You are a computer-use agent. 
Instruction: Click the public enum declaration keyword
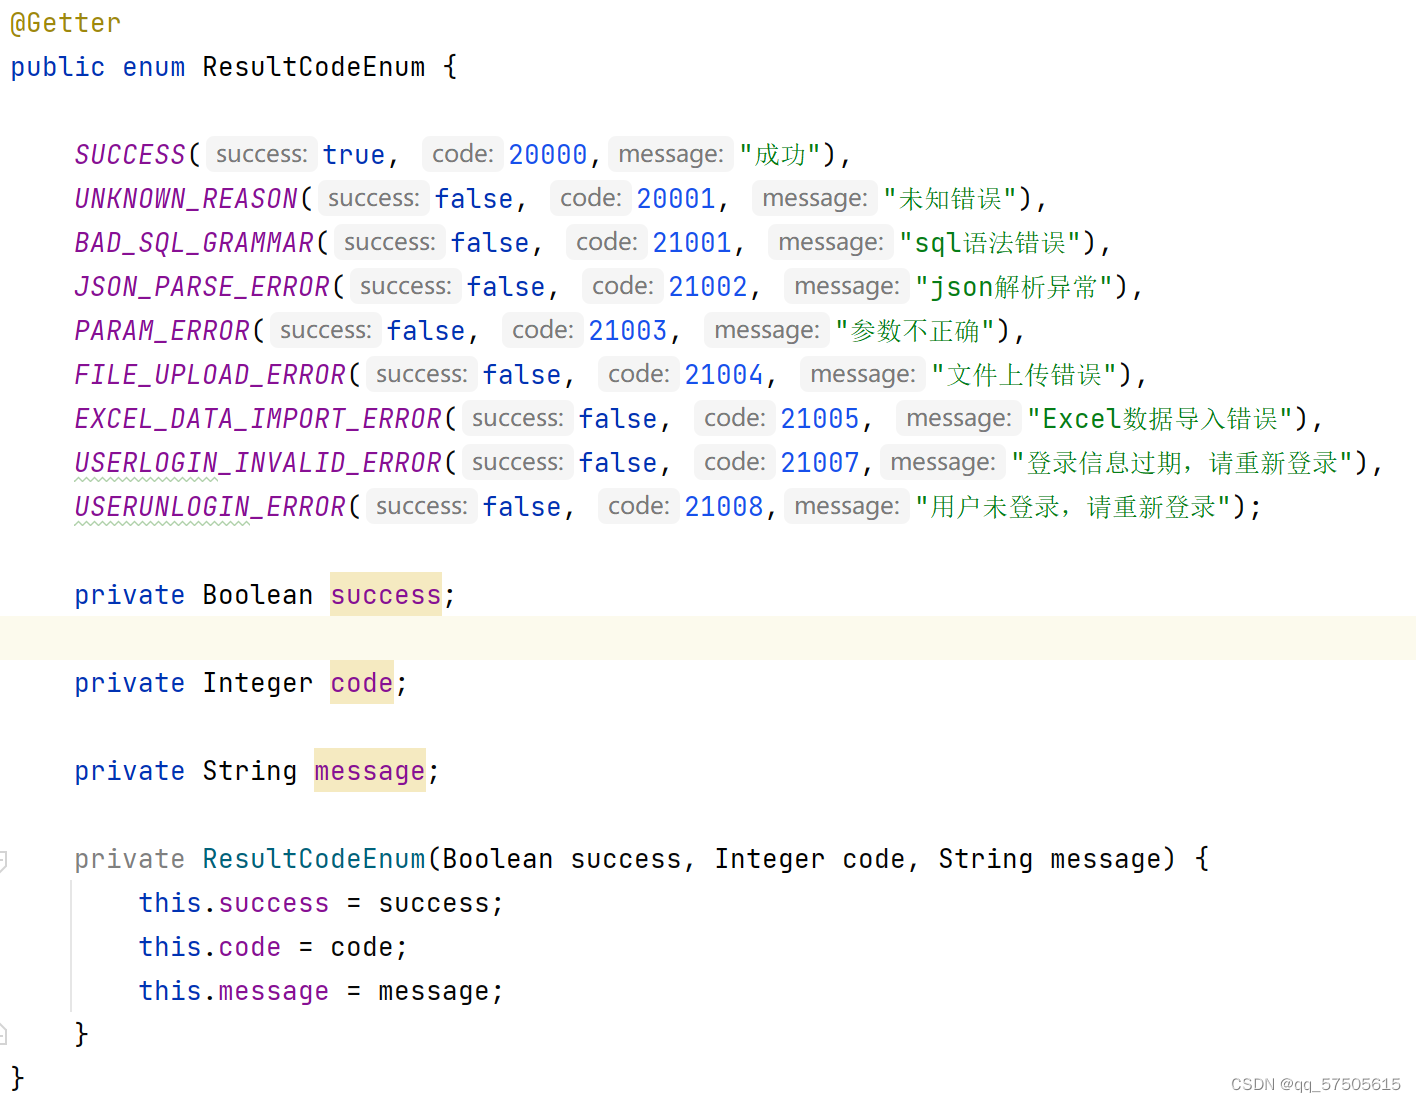click(57, 66)
